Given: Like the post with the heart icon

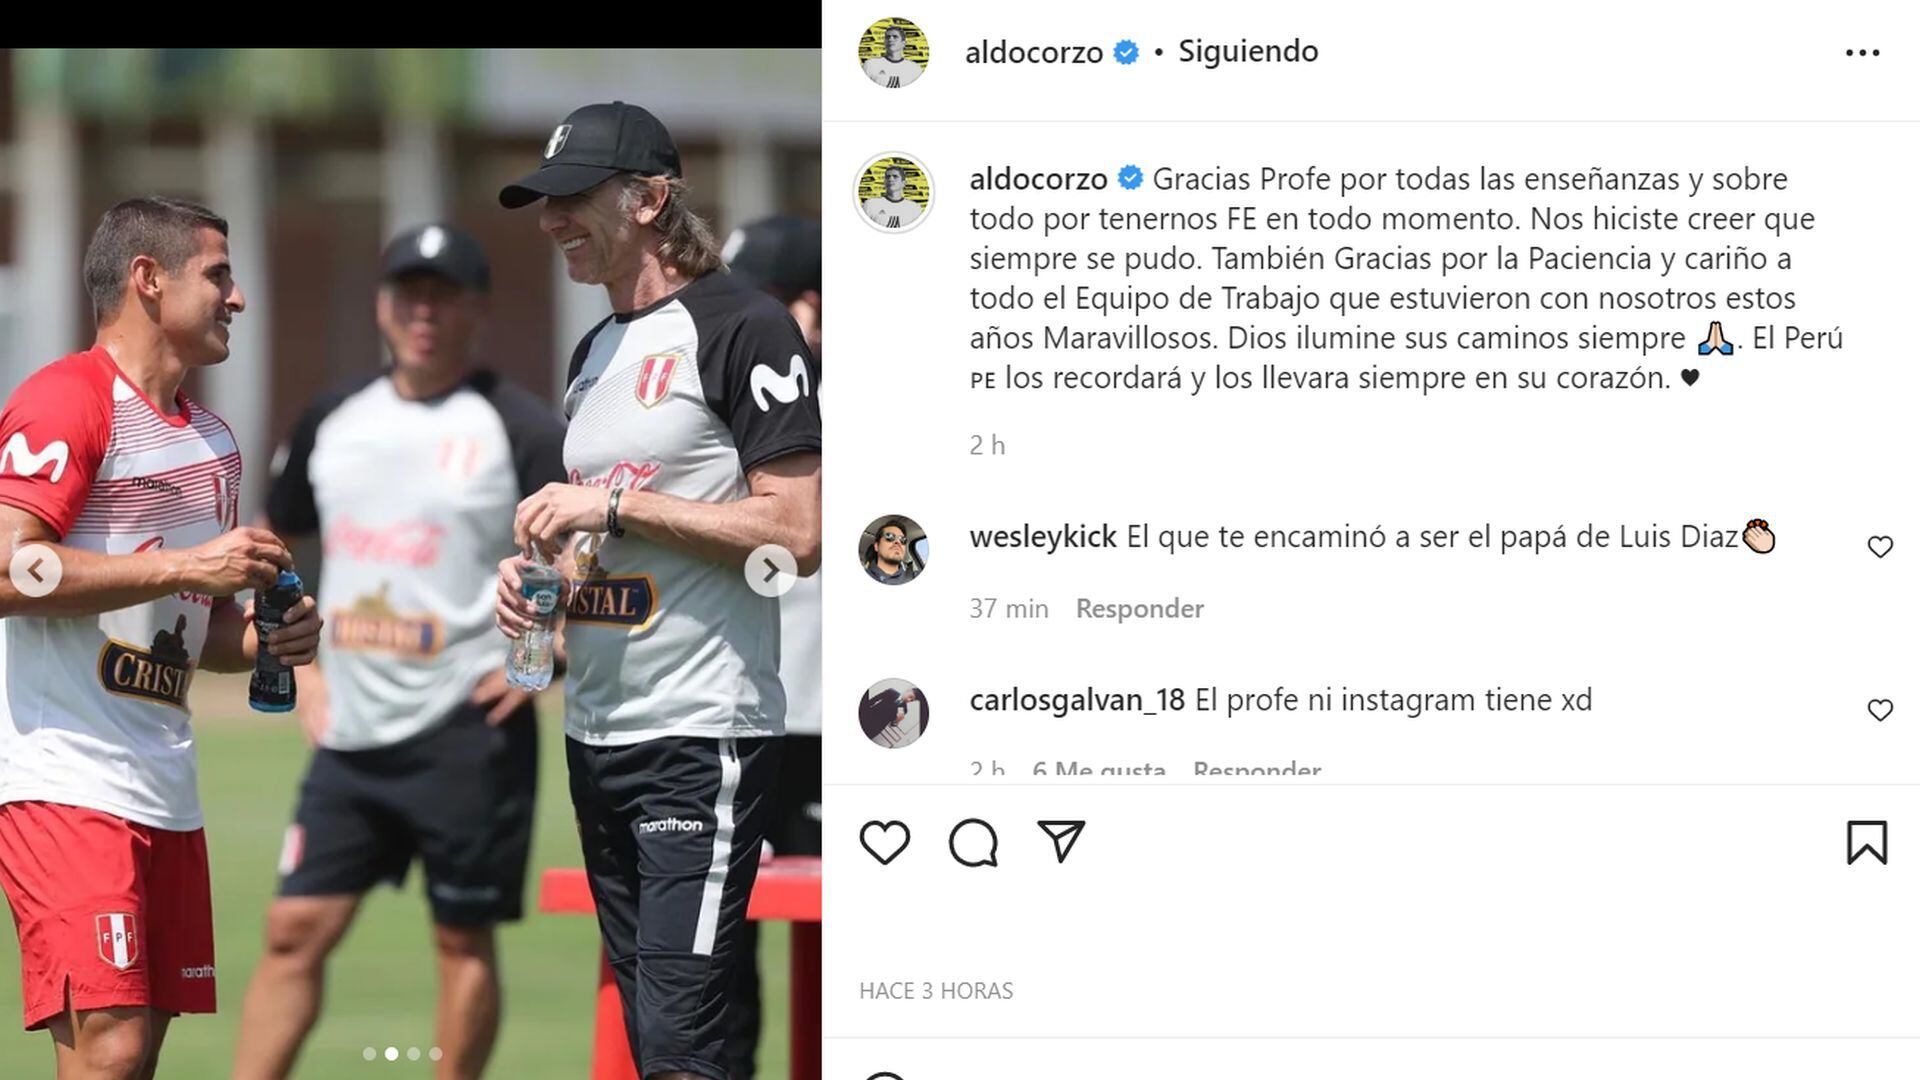Looking at the screenshot, I should pos(885,843).
